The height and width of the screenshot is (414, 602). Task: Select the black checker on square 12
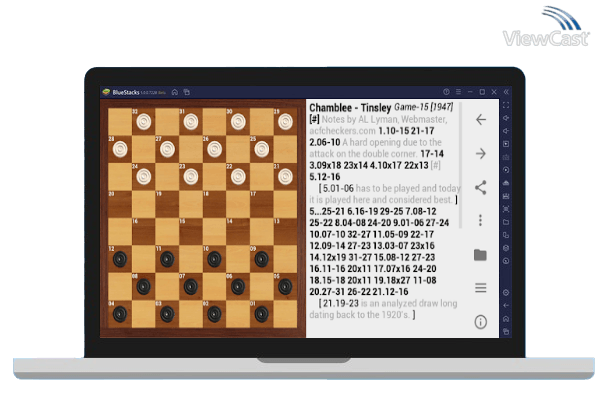[119, 258]
